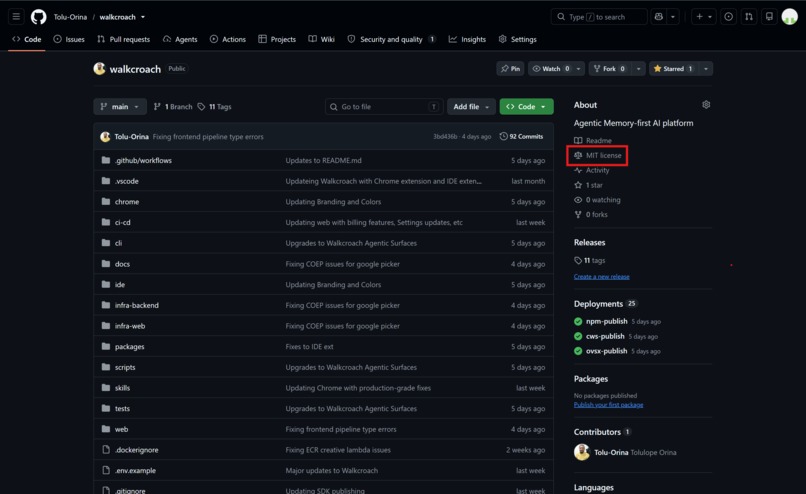
Task: View the 92 Commits history
Action: [x=521, y=136]
